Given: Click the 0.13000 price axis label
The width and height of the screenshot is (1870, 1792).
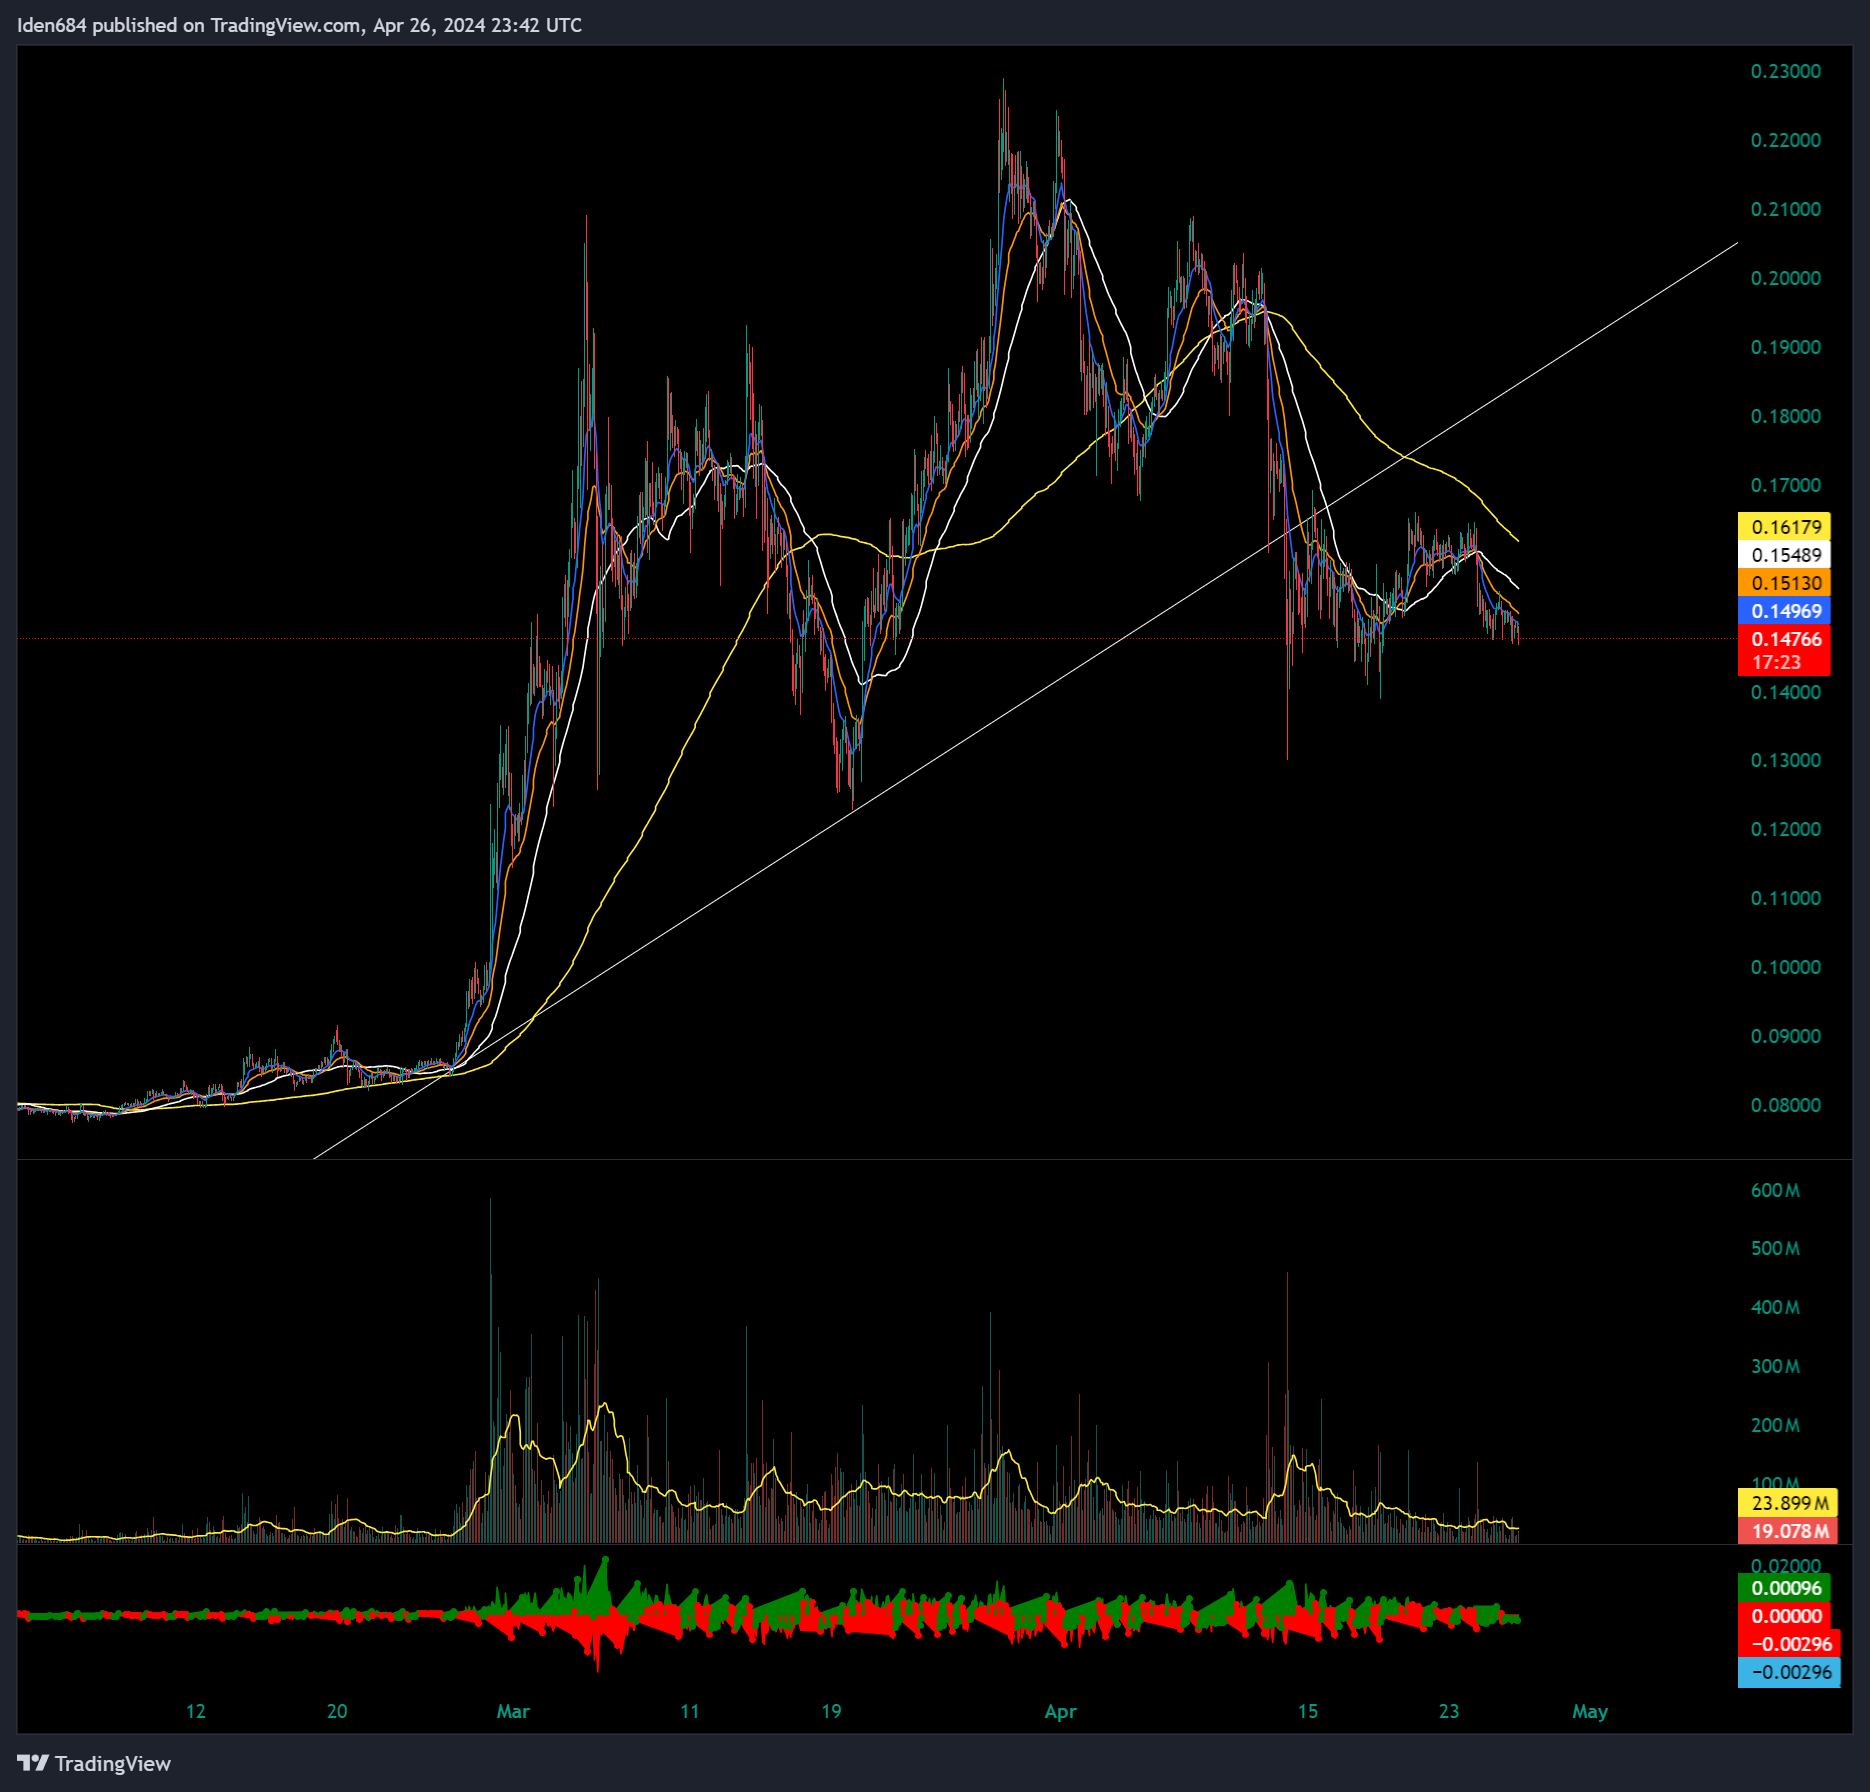Looking at the screenshot, I should [x=1785, y=760].
